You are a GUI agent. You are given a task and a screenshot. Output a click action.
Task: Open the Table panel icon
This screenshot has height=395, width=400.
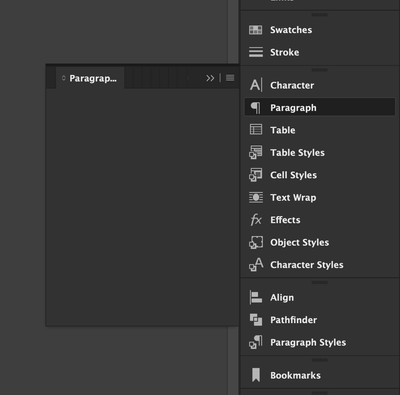[256, 130]
